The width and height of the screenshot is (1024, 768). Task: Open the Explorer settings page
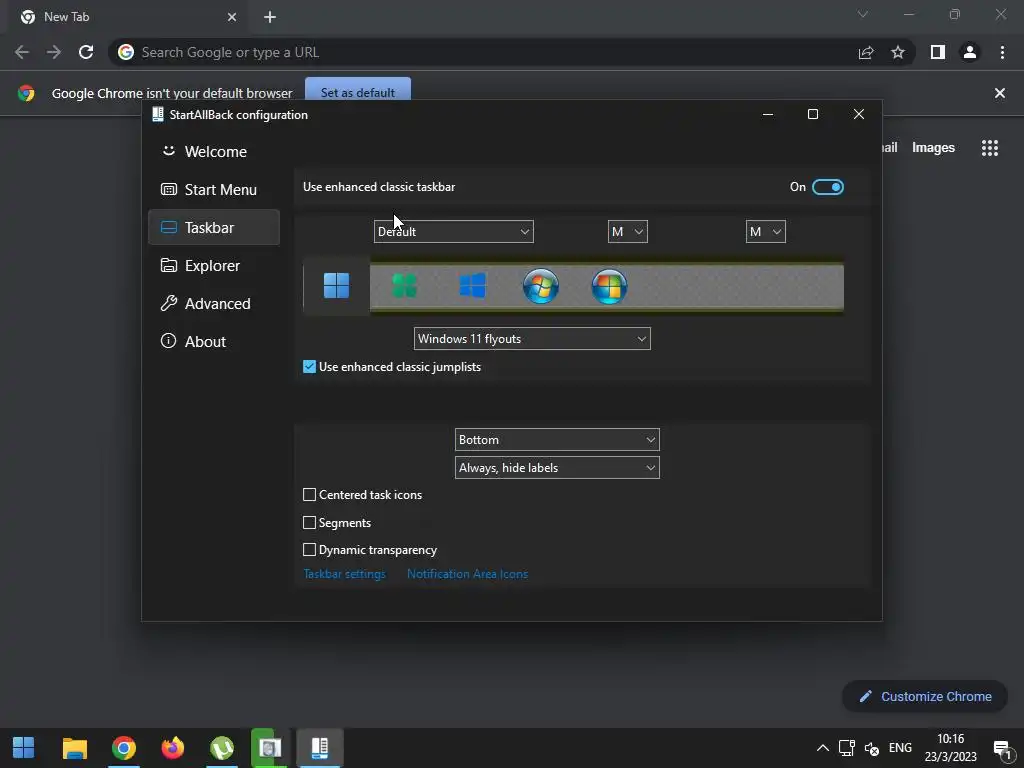(214, 266)
